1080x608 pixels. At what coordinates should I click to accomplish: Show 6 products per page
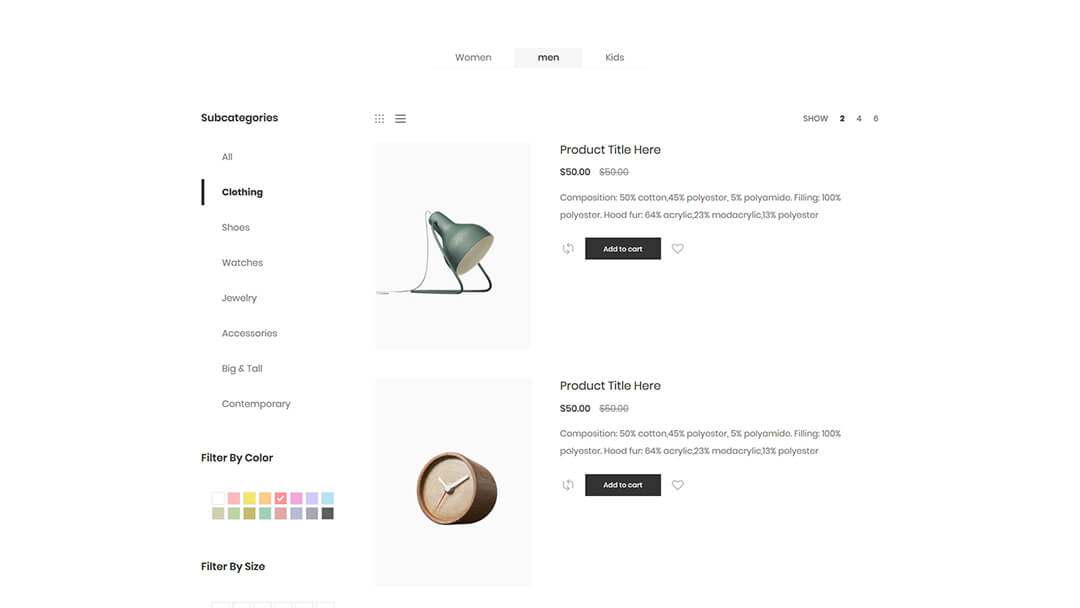click(875, 118)
